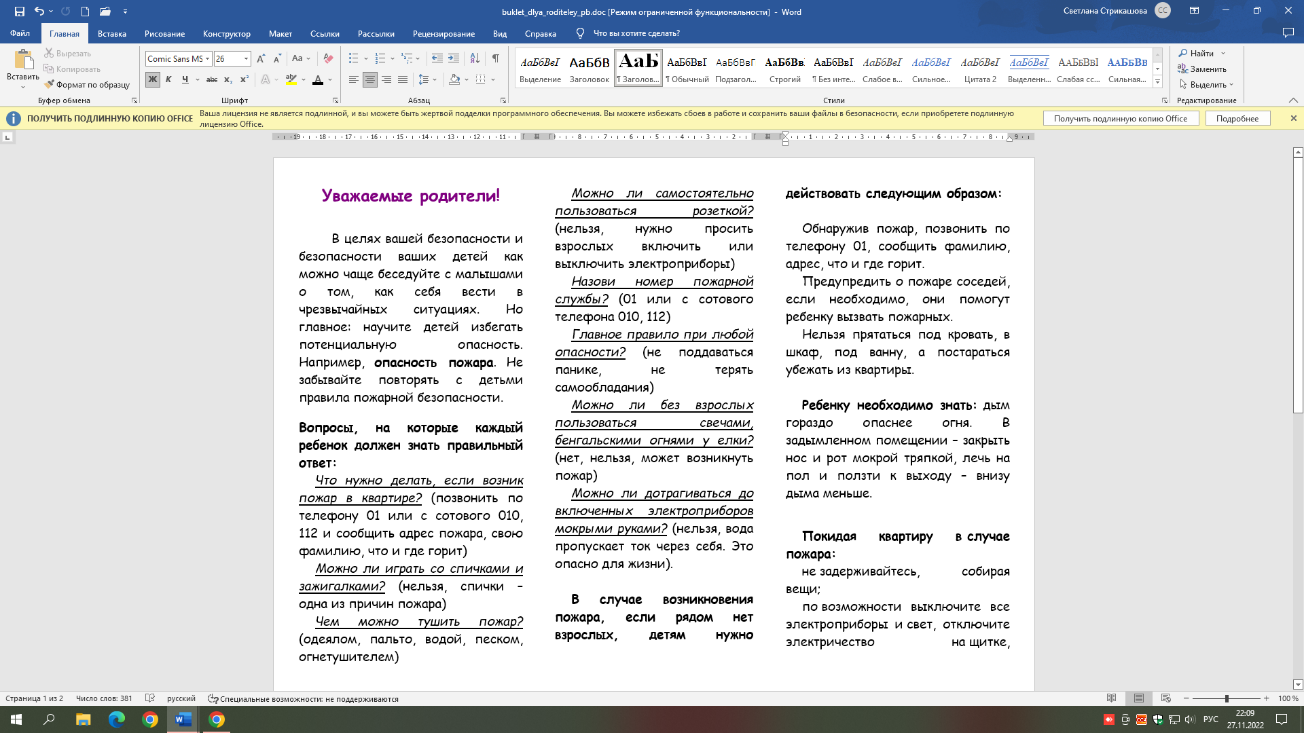Click Copy (Копировать) command

tap(73, 69)
